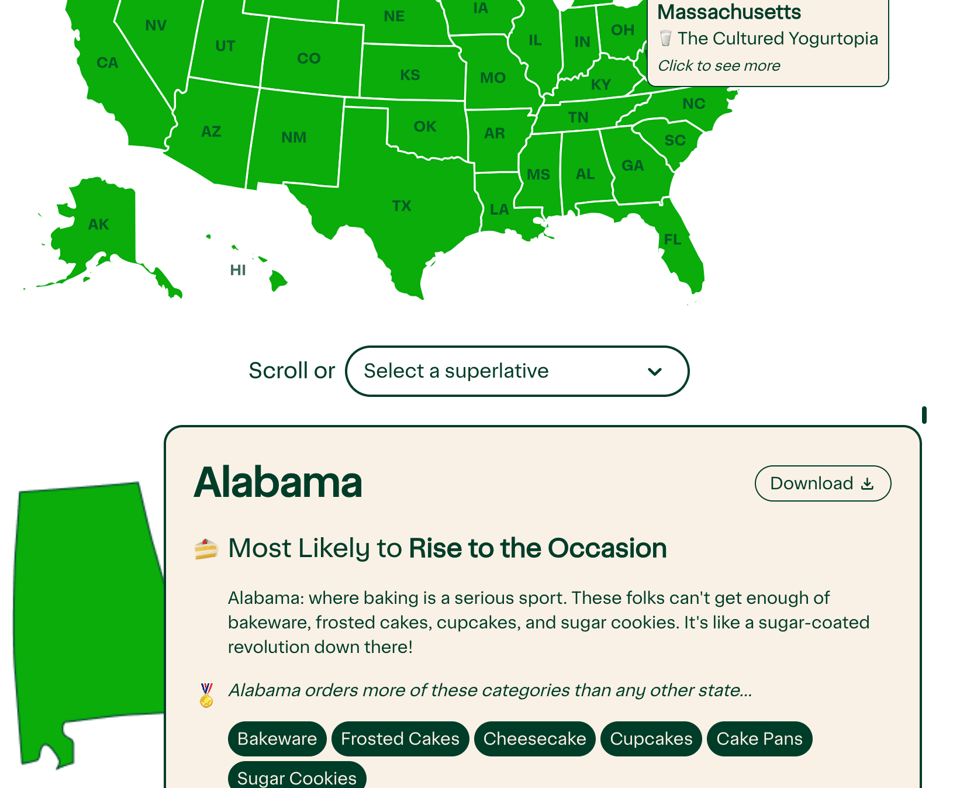Click the Sugar Cookies category tag
960x788 pixels.
tap(297, 777)
